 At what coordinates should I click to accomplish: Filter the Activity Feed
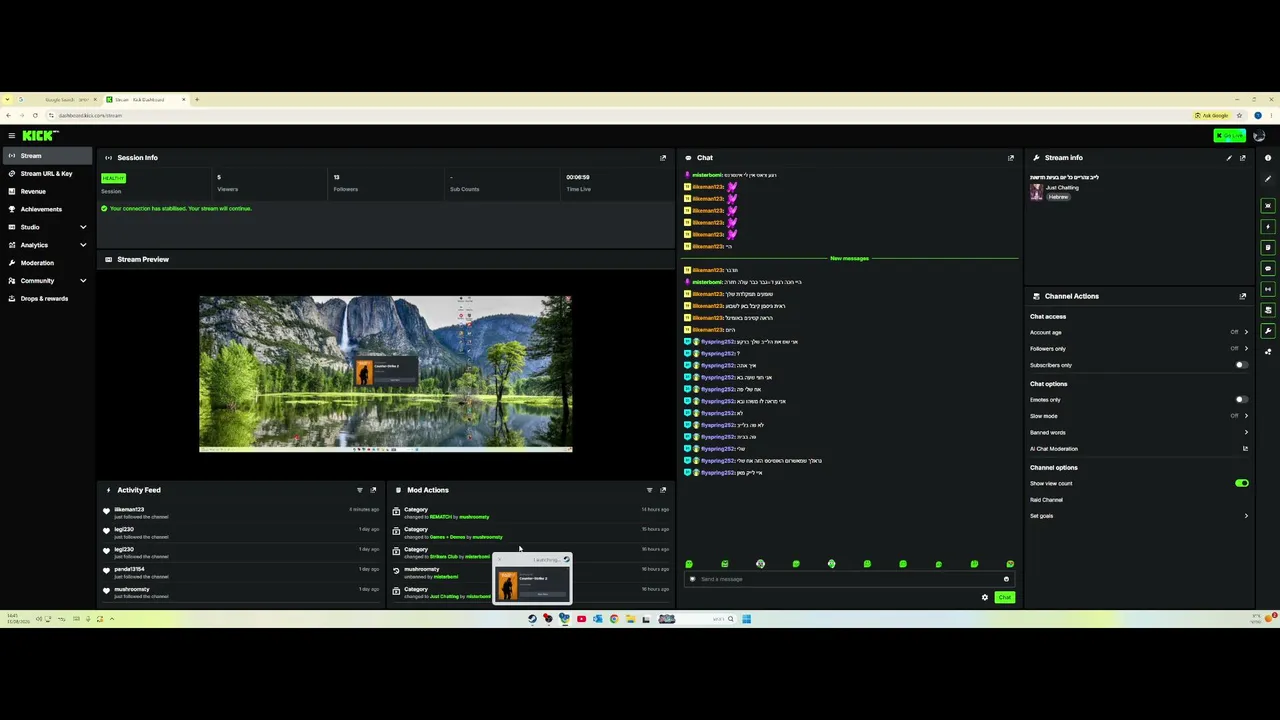tap(360, 490)
